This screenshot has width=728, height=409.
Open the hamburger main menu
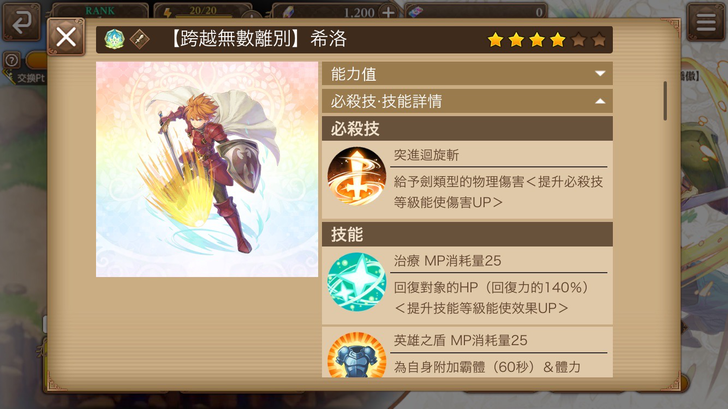(706, 22)
